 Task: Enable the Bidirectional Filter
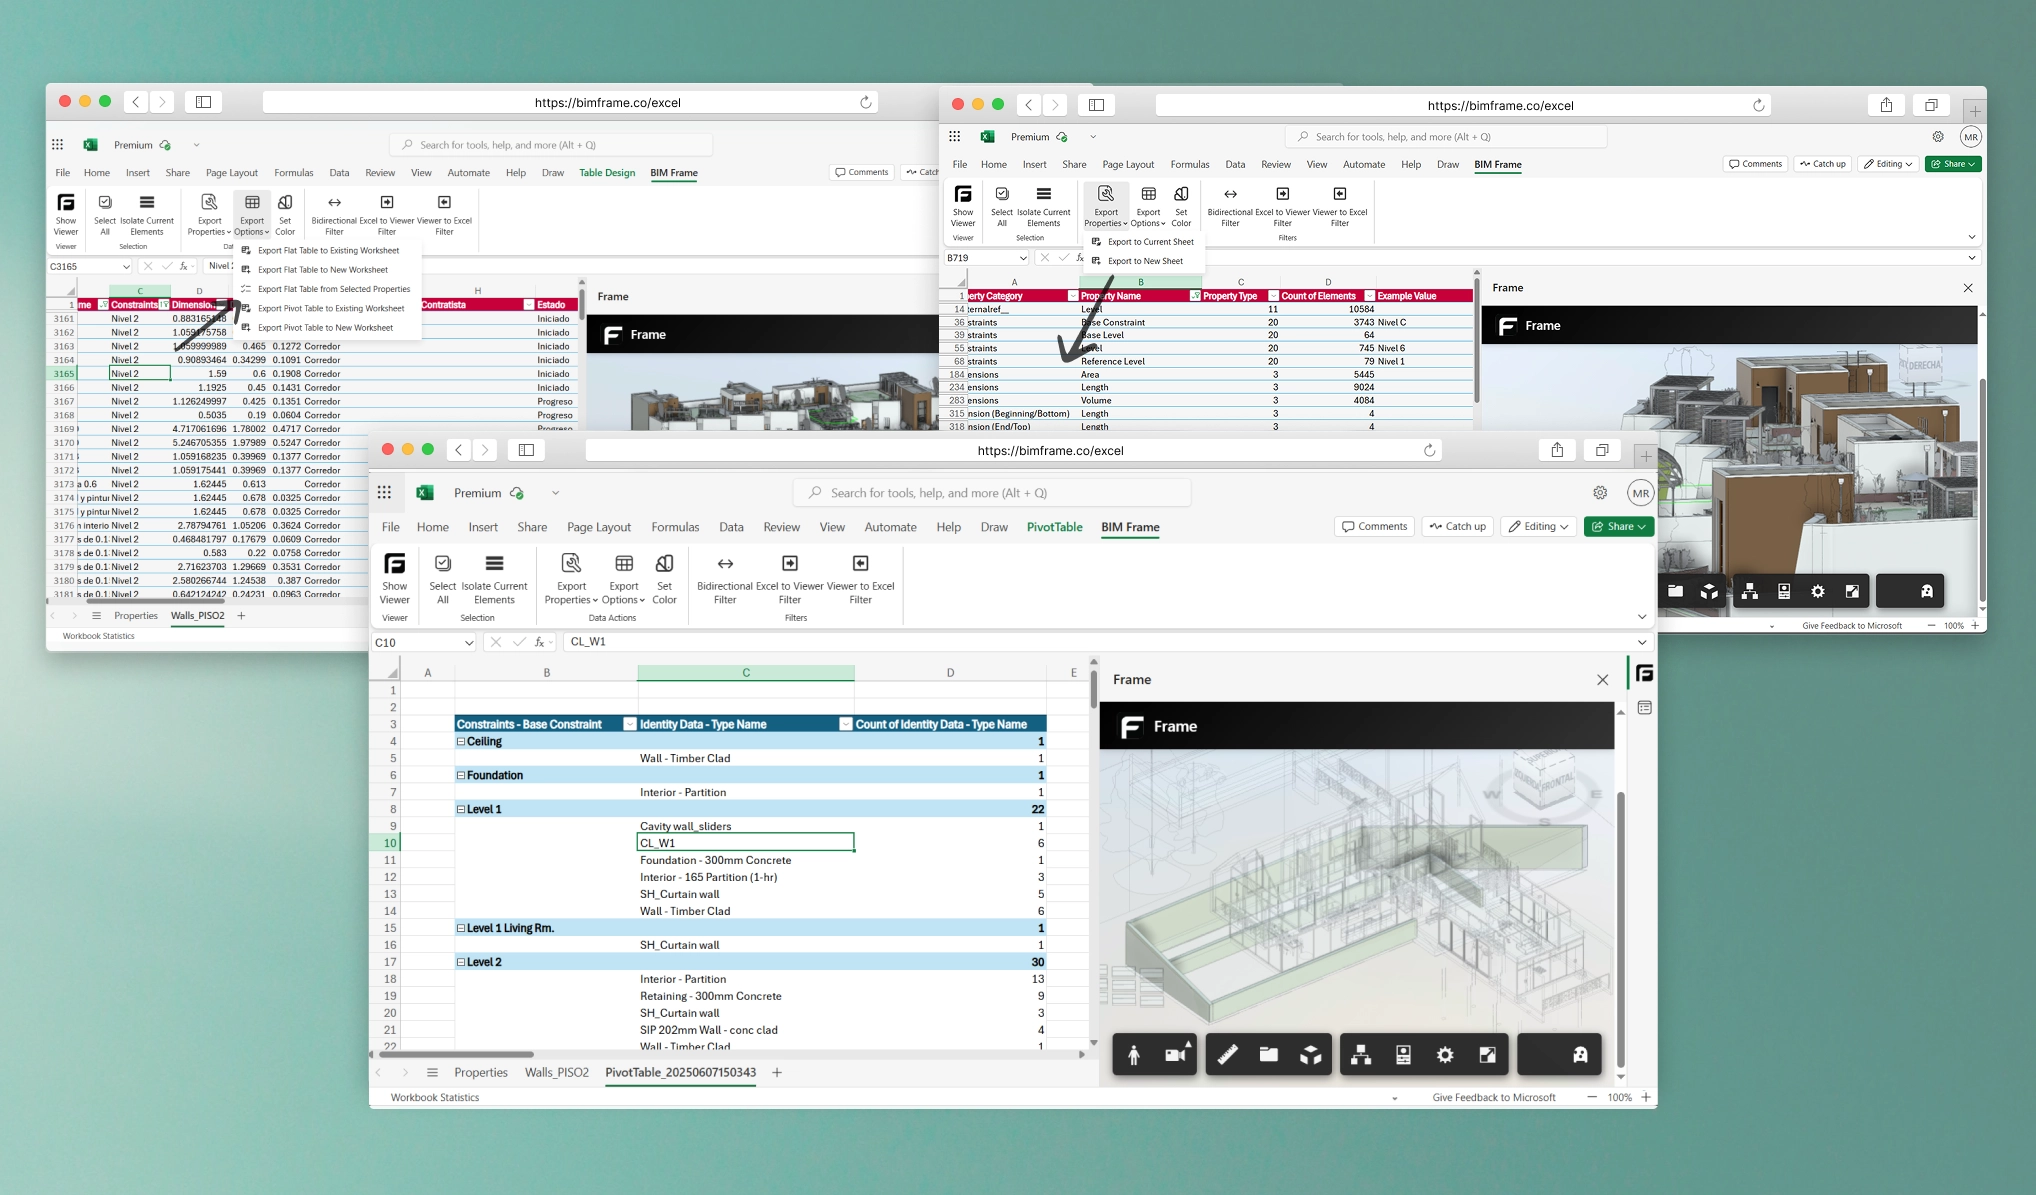click(x=725, y=578)
